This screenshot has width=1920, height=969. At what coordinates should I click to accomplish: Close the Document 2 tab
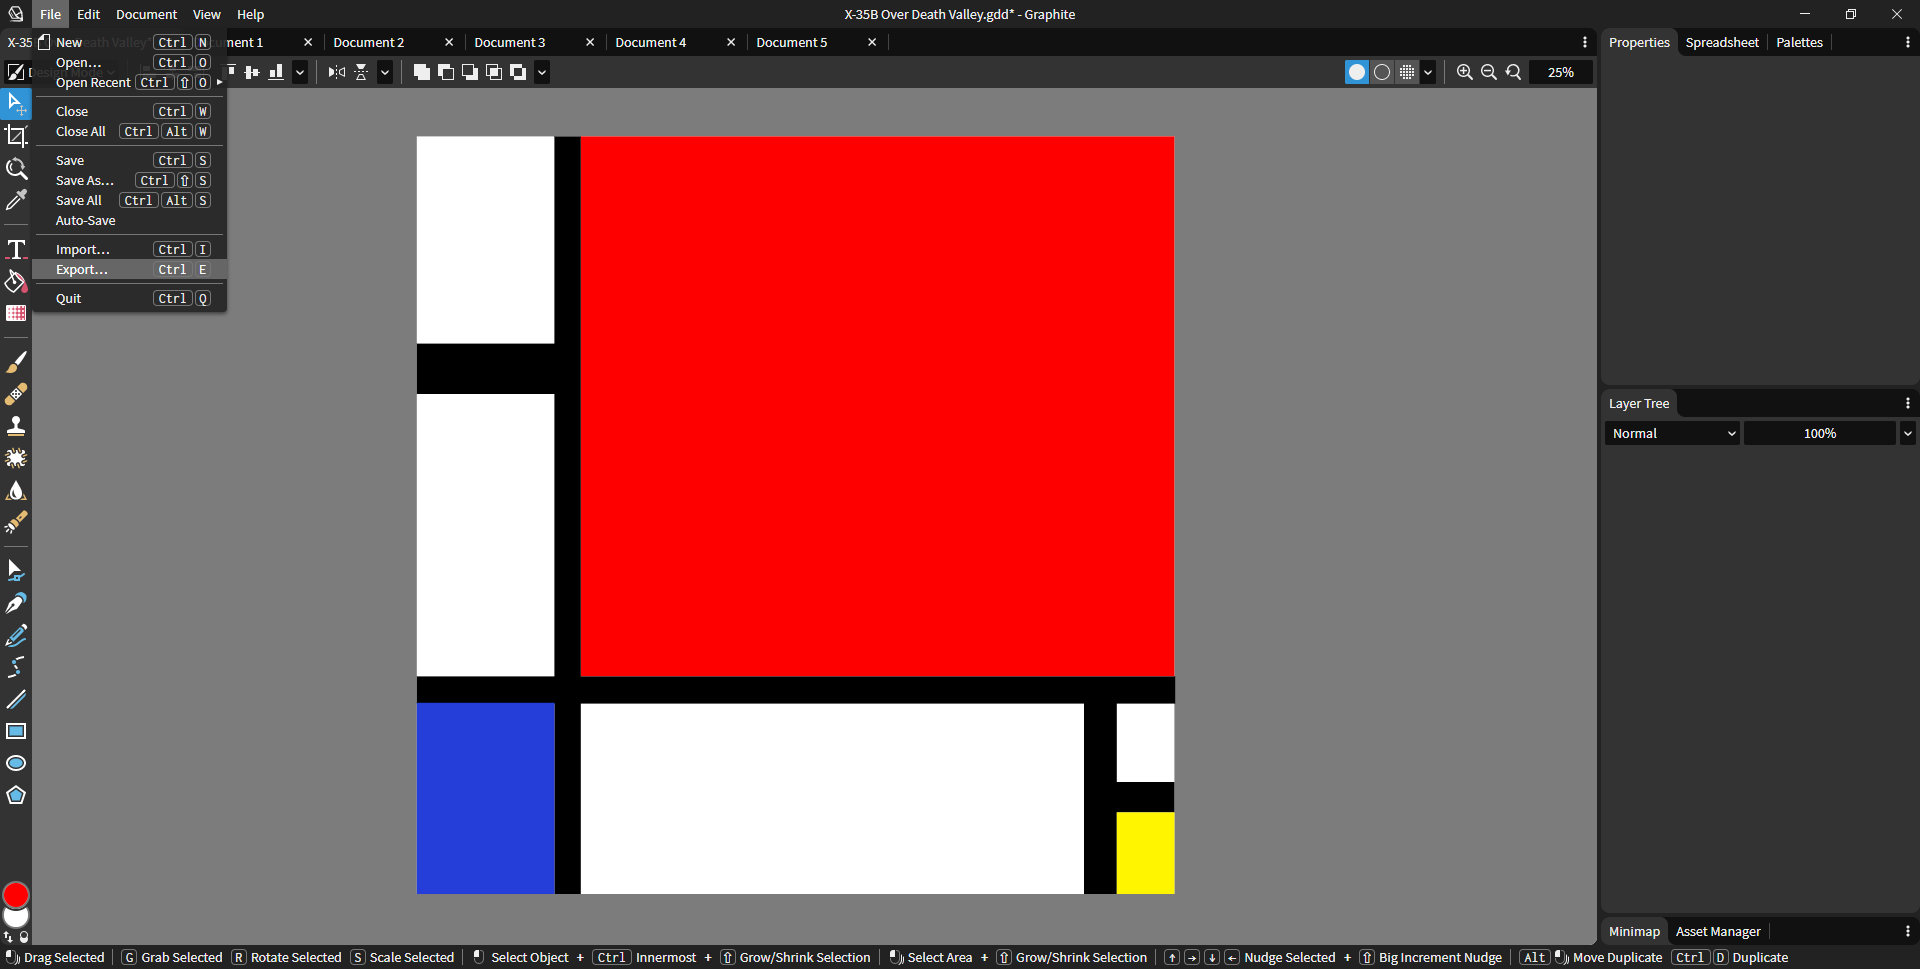[x=449, y=42]
